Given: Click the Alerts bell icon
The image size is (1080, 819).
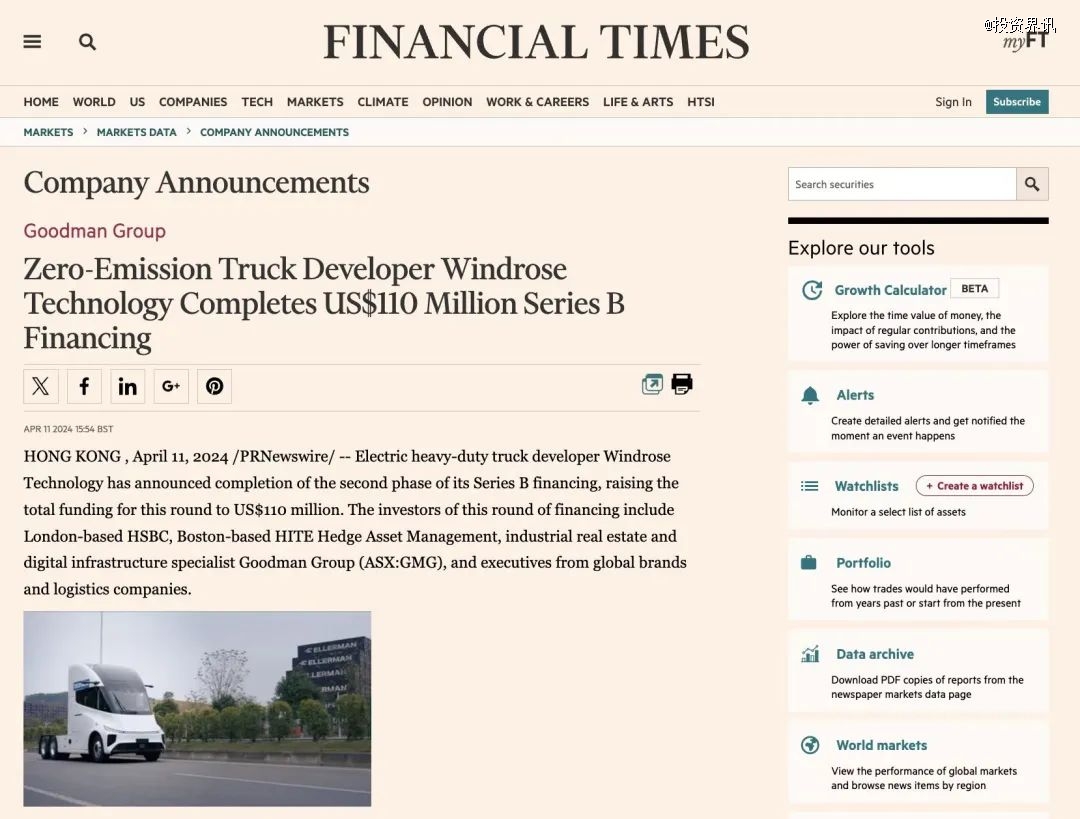Looking at the screenshot, I should click(811, 395).
